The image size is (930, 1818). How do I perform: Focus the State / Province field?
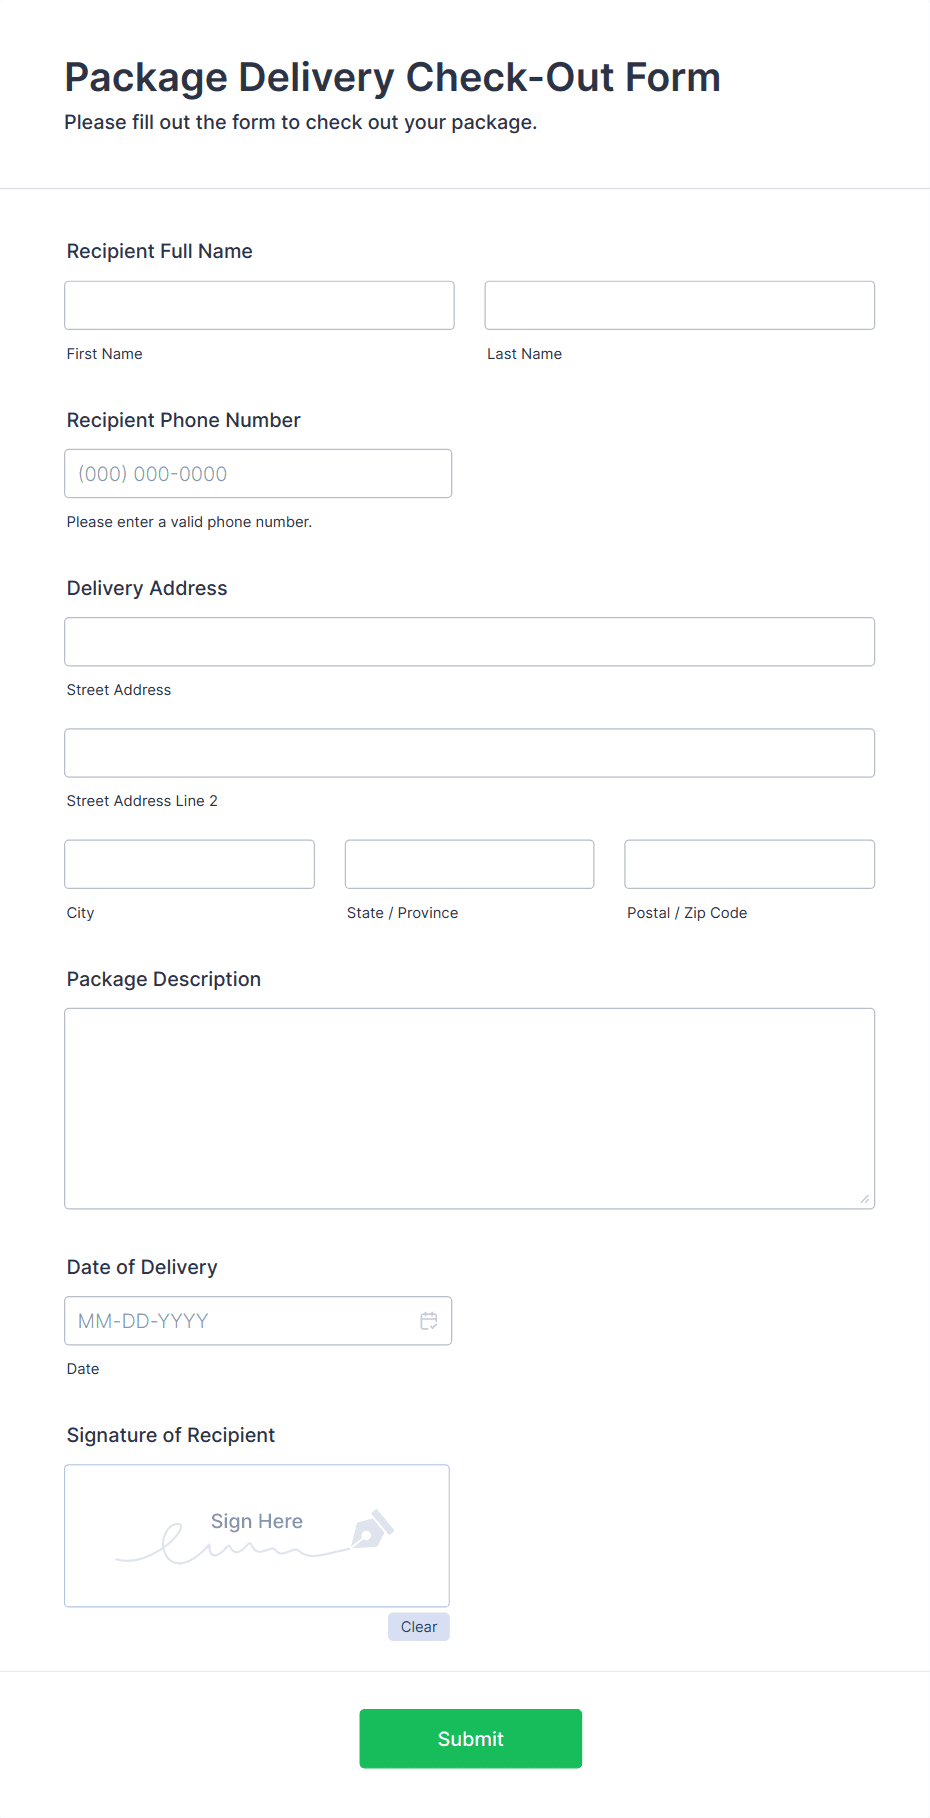469,864
